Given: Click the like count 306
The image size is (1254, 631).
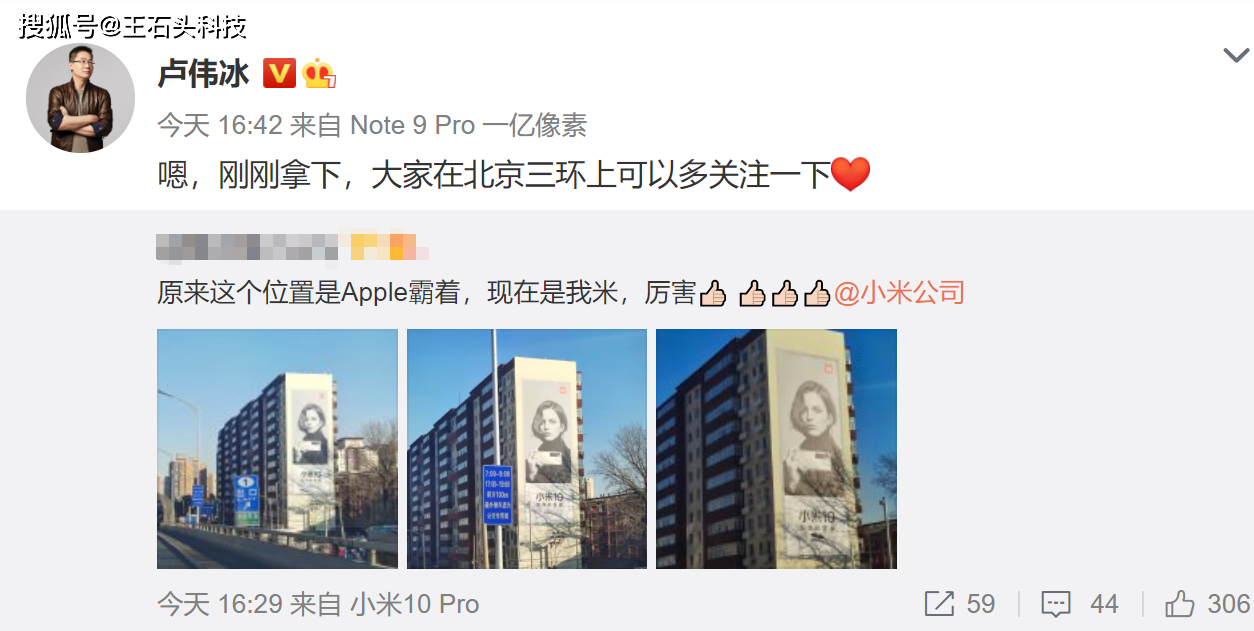Looking at the screenshot, I should point(1229,604).
